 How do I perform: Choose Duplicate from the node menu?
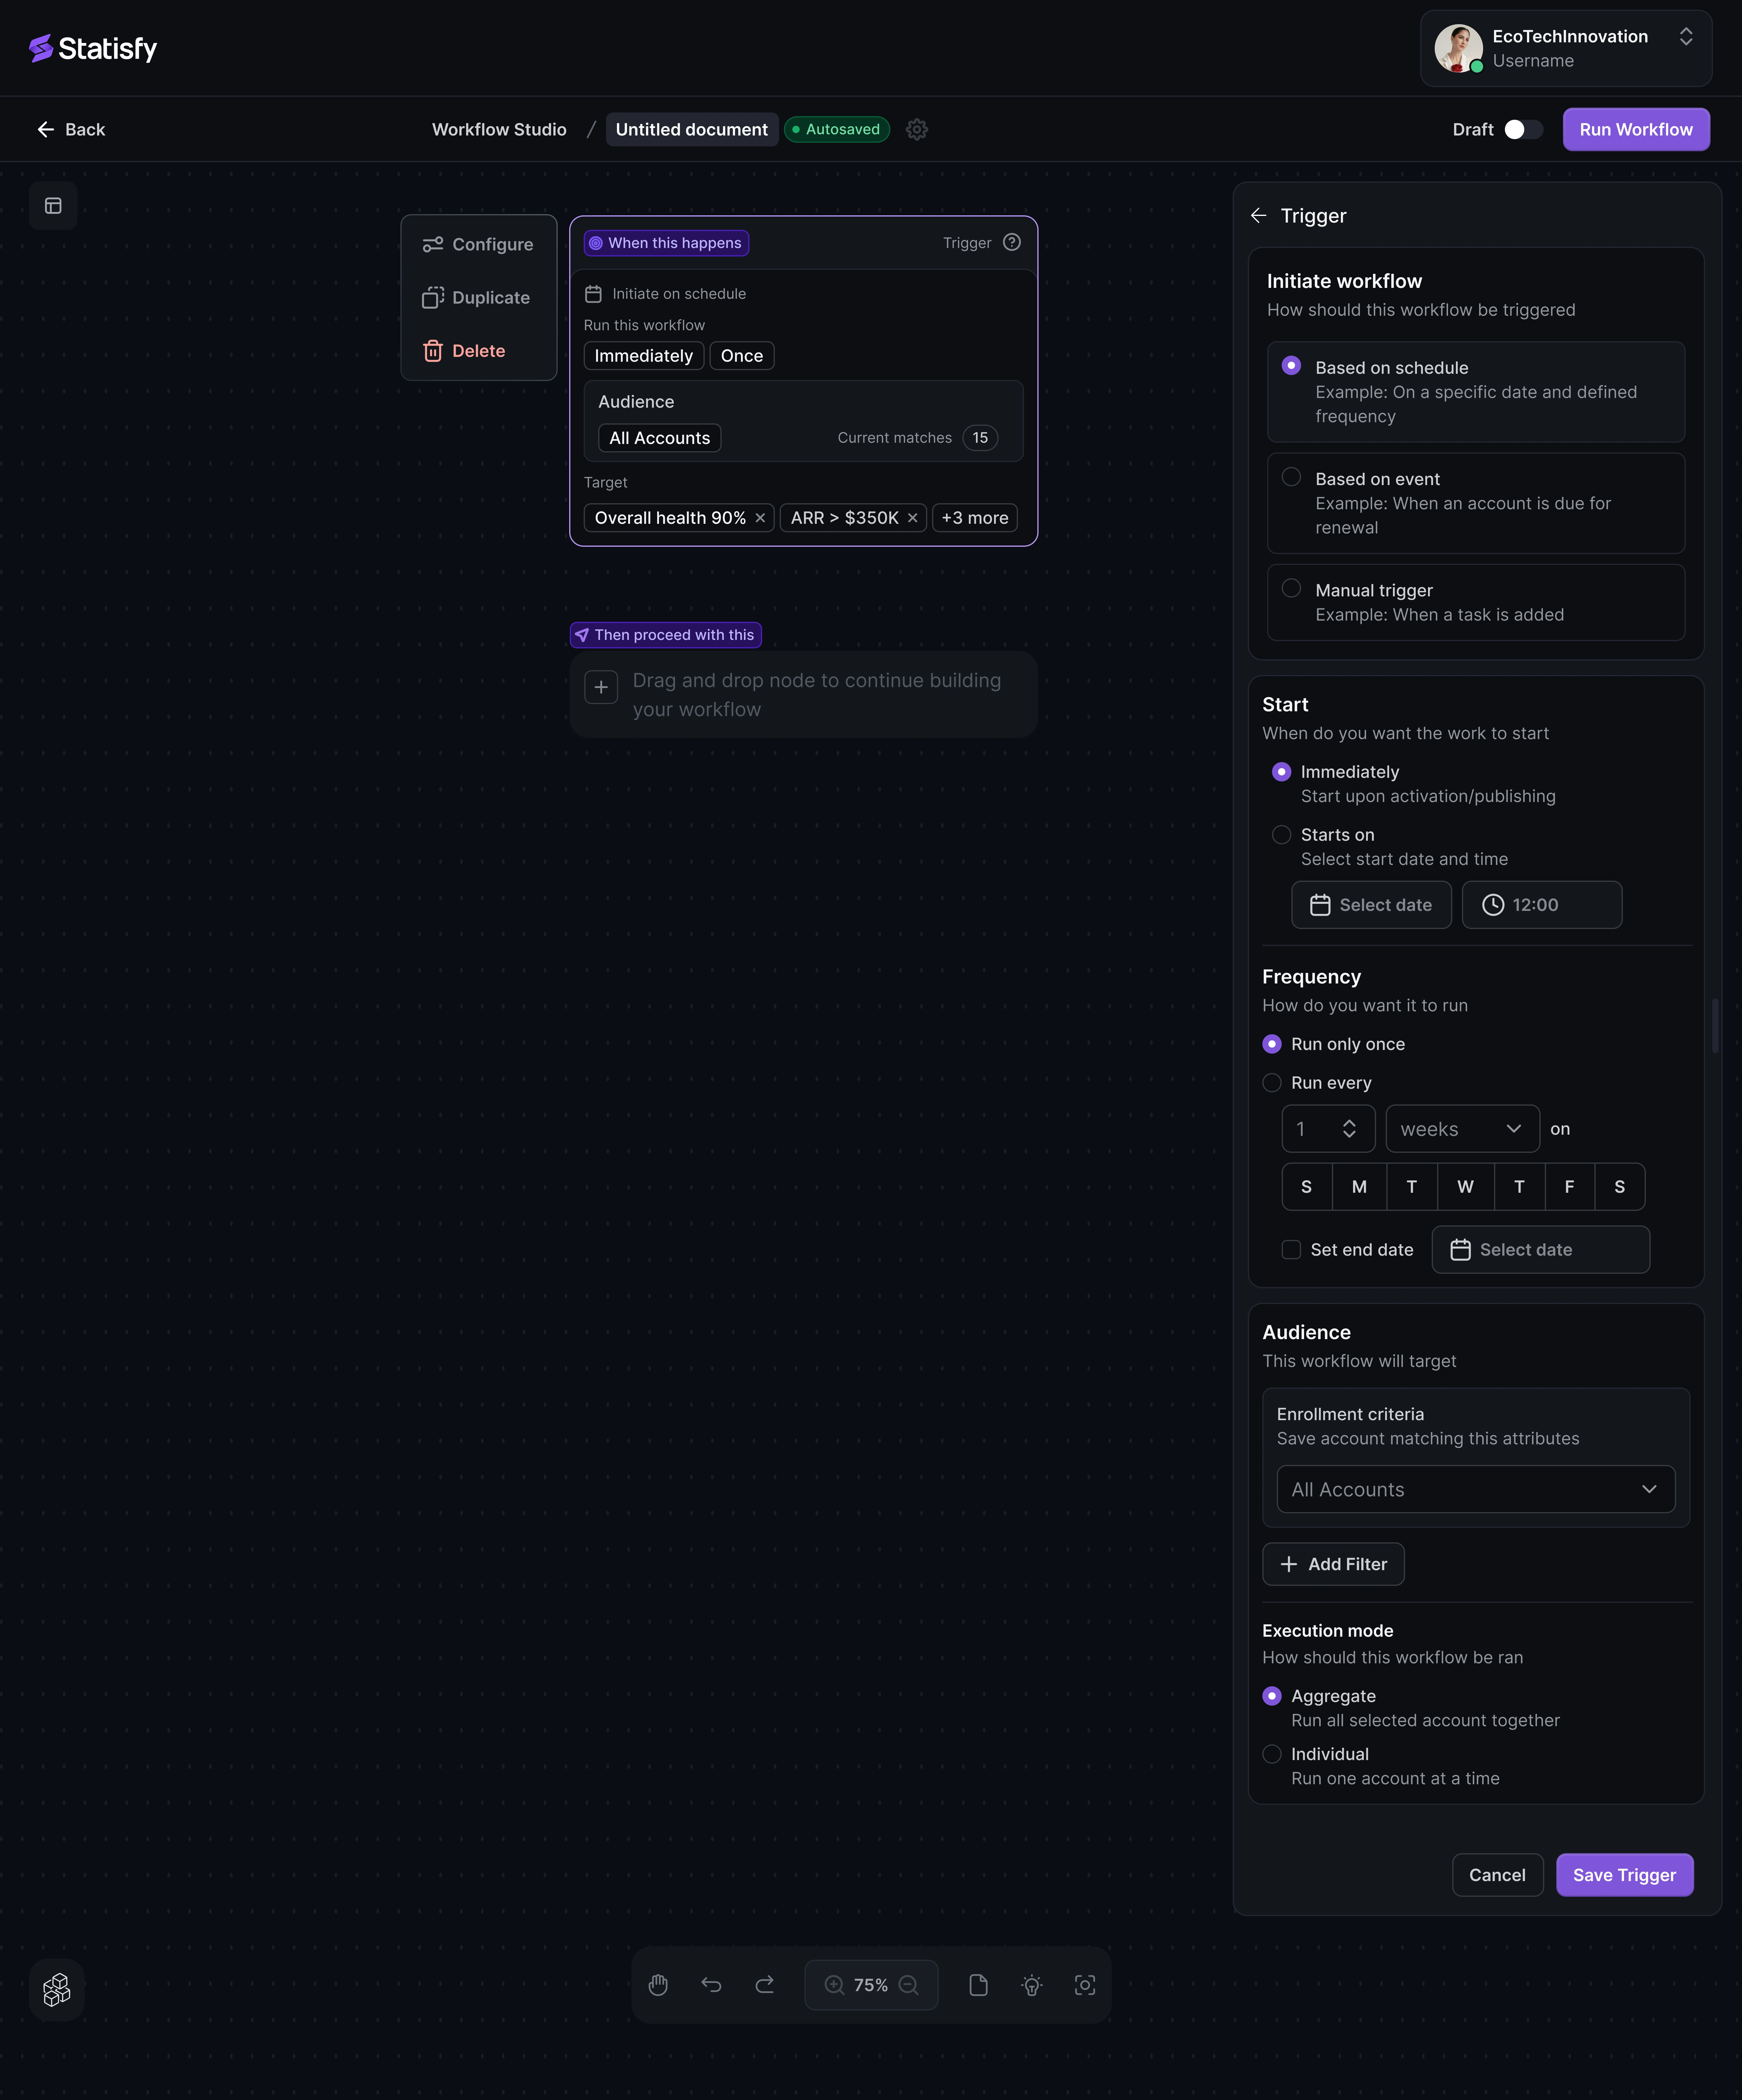[478, 298]
